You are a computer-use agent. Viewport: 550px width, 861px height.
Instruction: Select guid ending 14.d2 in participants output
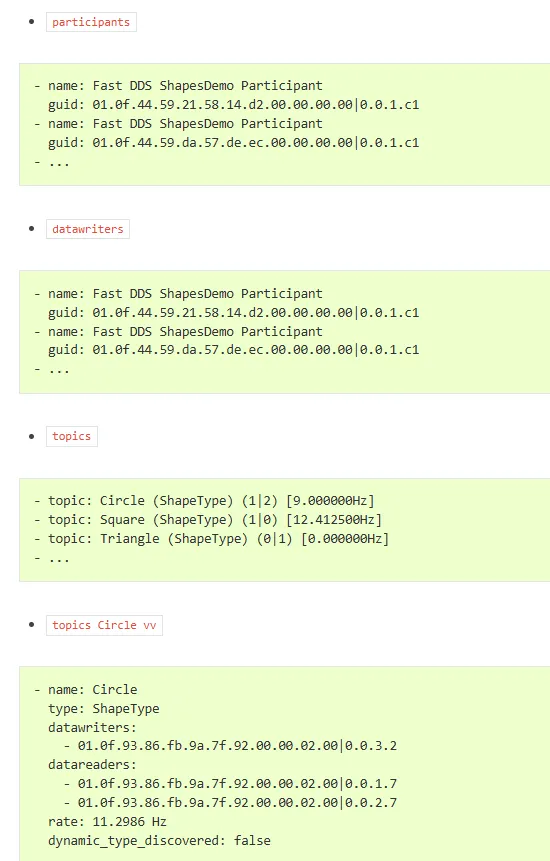(x=256, y=104)
